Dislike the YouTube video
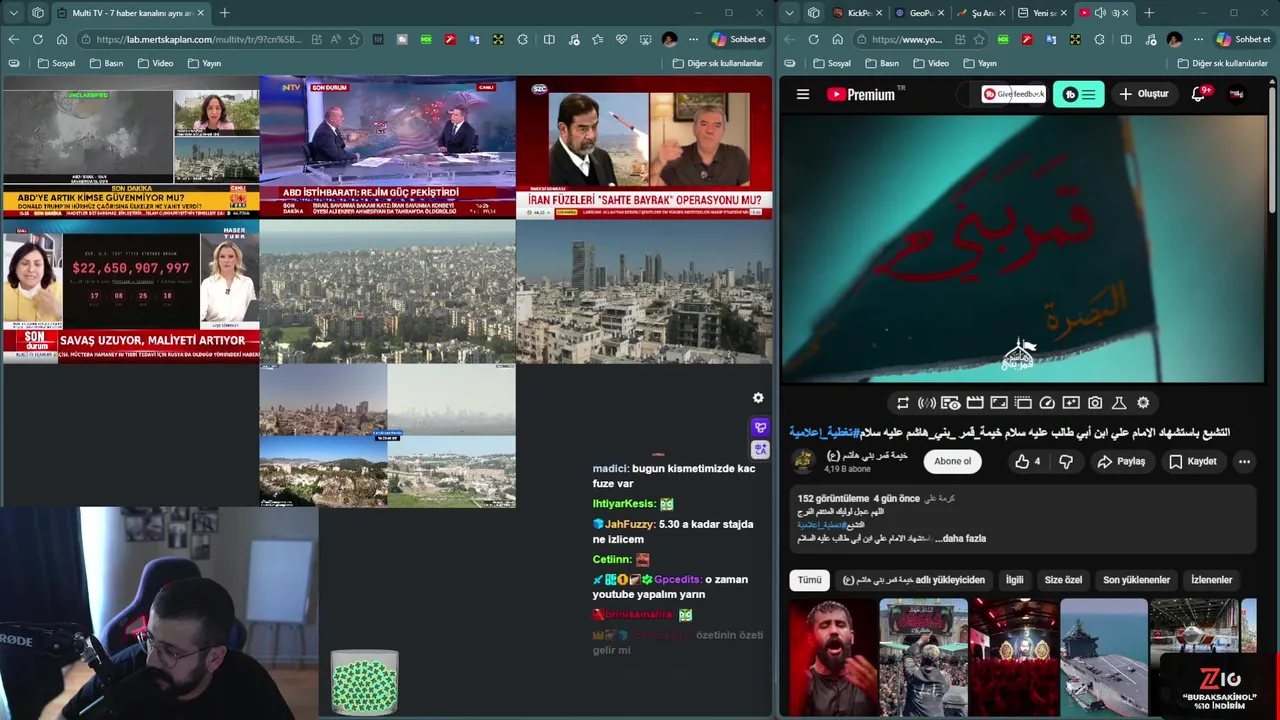This screenshot has width=1280, height=720. coord(1066,461)
